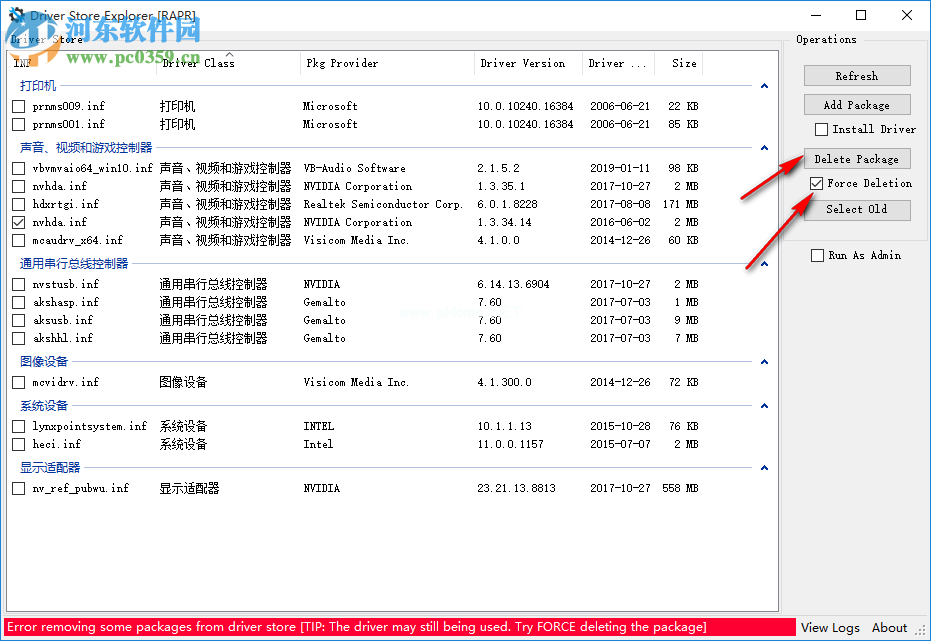The width and height of the screenshot is (931, 641).
Task: Collapse the 系统设备 driver group
Action: 764,406
